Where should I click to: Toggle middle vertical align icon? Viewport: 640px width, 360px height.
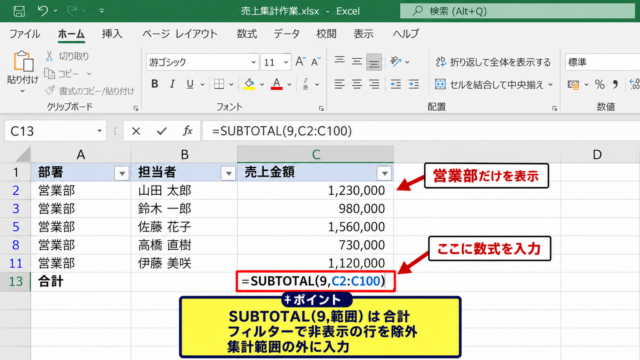tap(356, 62)
